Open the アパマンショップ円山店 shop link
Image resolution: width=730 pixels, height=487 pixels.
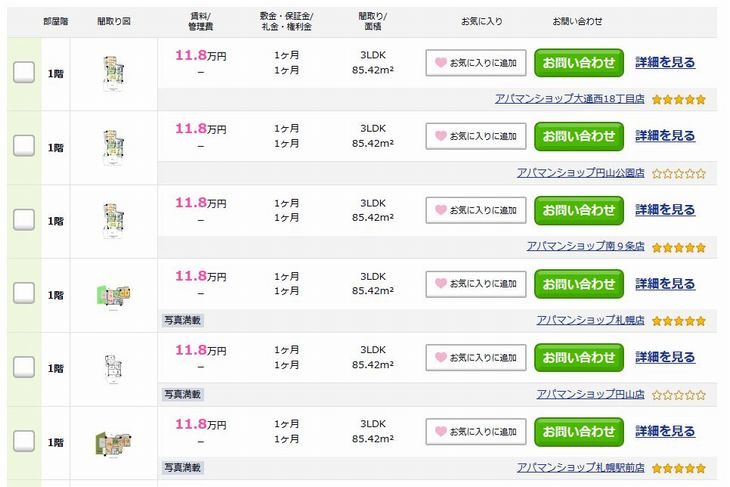[590, 394]
